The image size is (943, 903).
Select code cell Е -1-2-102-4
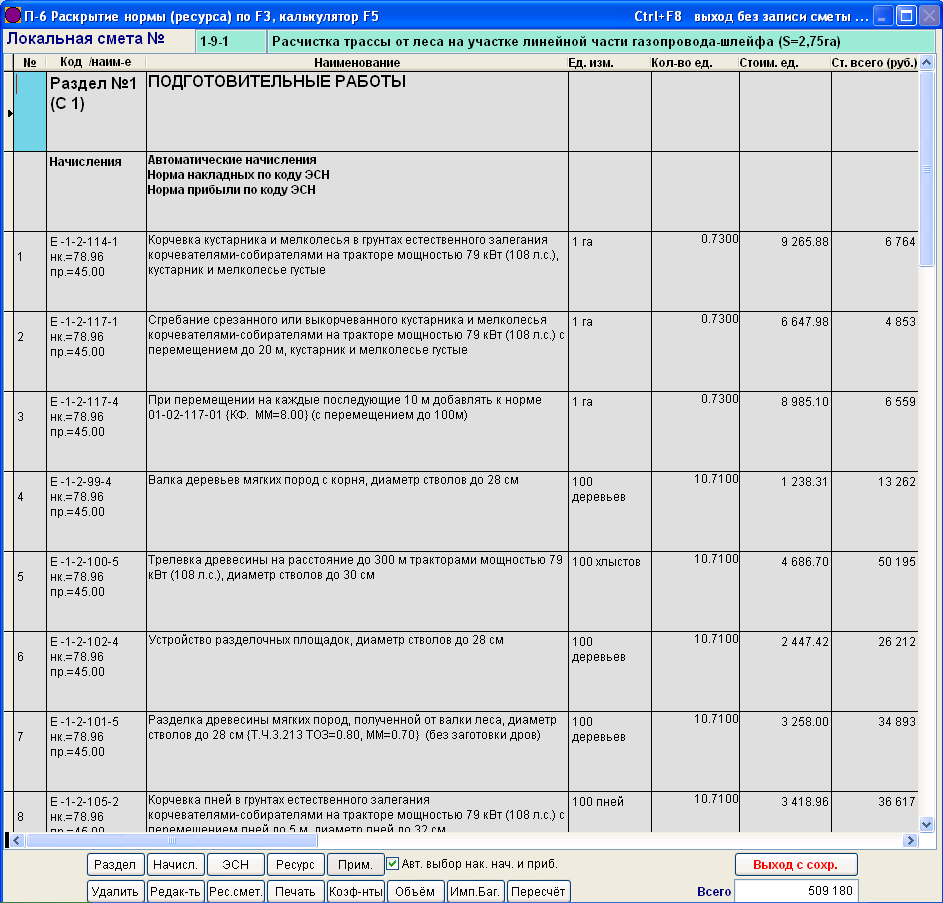pos(96,671)
